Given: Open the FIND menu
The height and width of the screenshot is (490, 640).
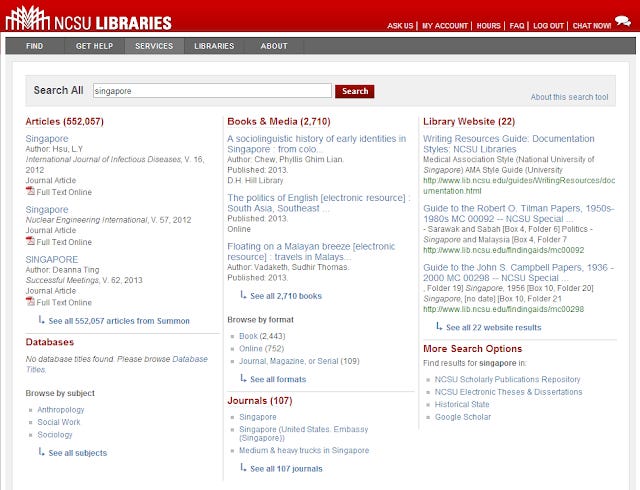Looking at the screenshot, I should 34,46.
